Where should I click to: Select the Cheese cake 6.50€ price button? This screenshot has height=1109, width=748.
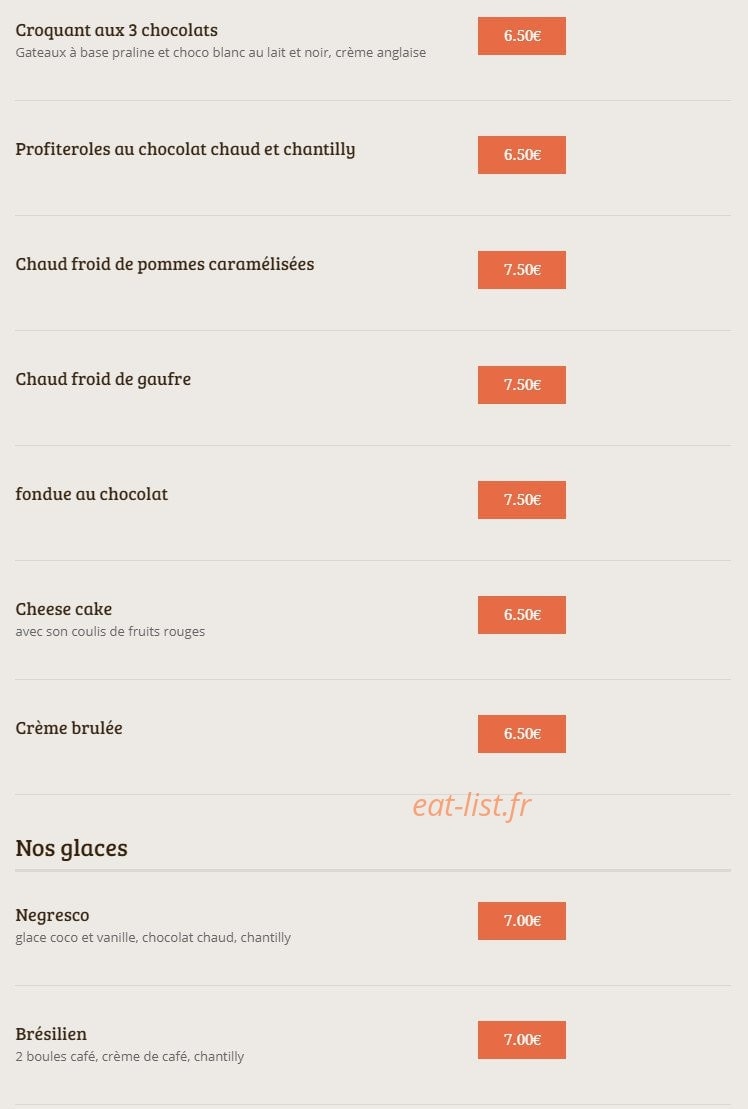522,615
